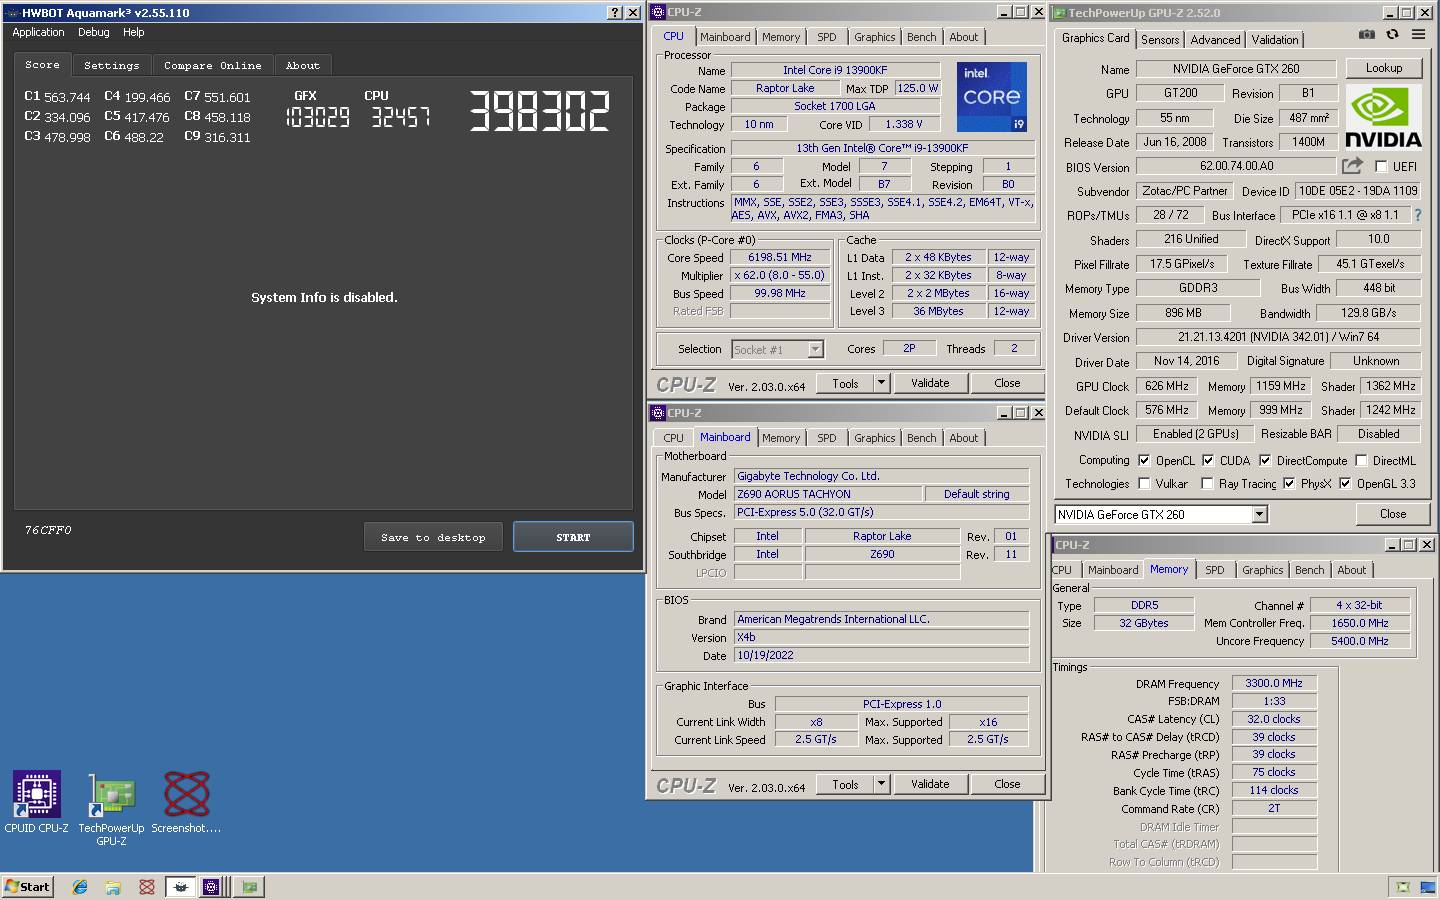Switch to the Compare Online tab
1440x900 pixels.
213,65
